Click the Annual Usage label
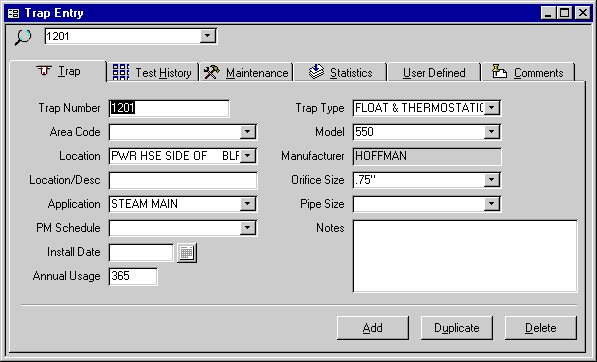This screenshot has height=362, width=597. coord(67,276)
